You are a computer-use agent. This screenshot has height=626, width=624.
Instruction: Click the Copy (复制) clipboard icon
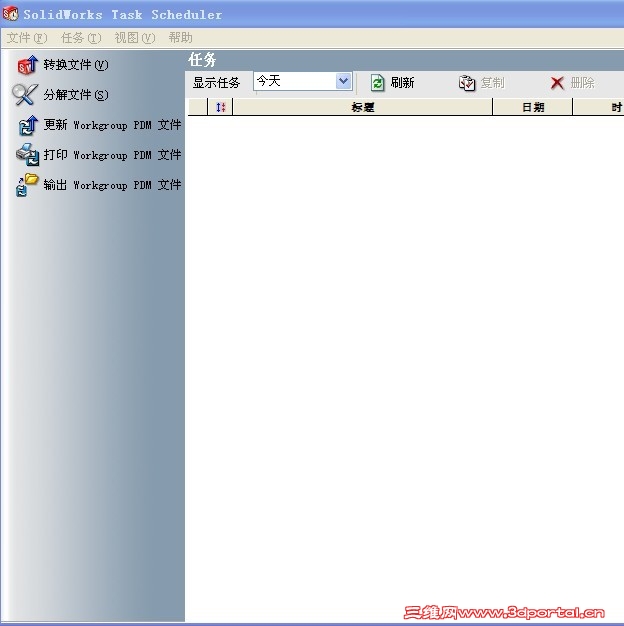(x=467, y=83)
